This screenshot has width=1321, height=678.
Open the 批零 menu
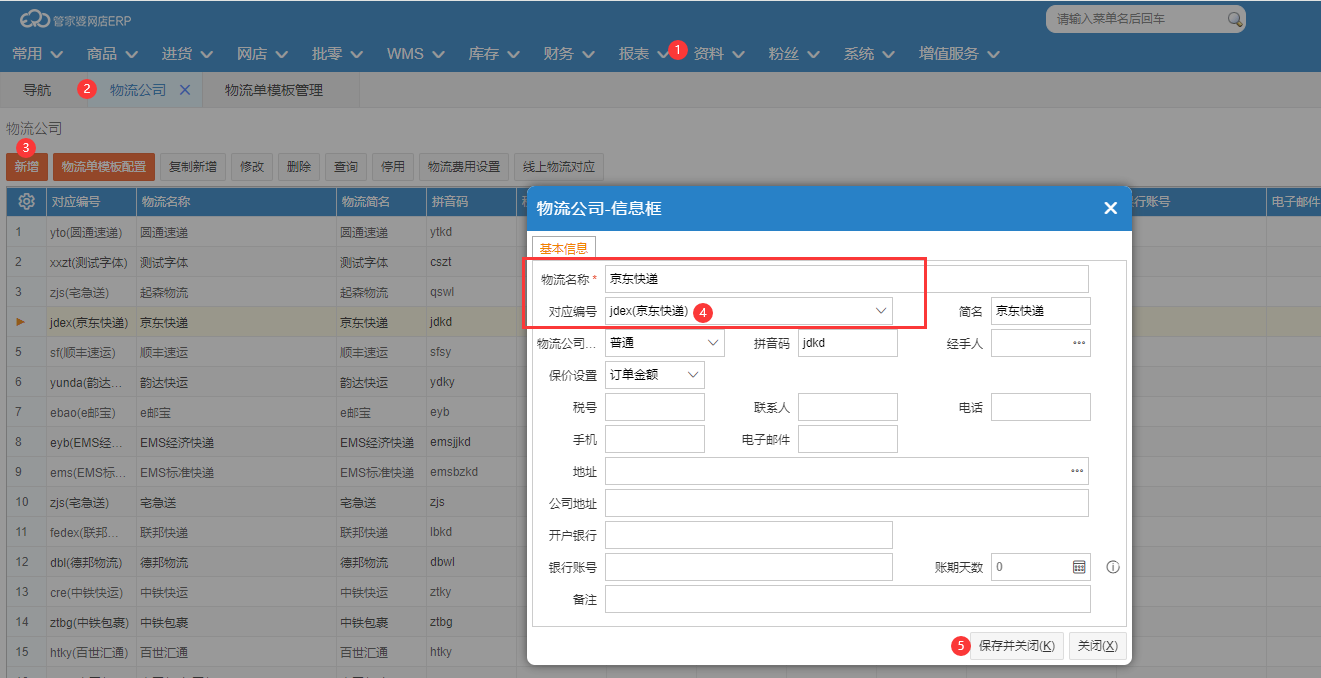337,54
